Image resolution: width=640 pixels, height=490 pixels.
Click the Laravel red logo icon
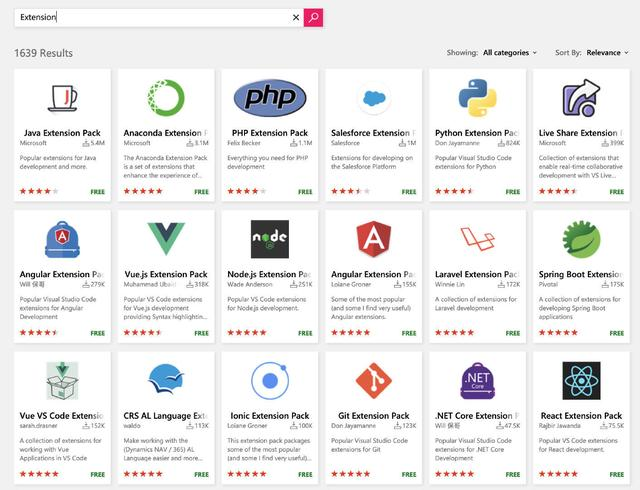coord(478,238)
